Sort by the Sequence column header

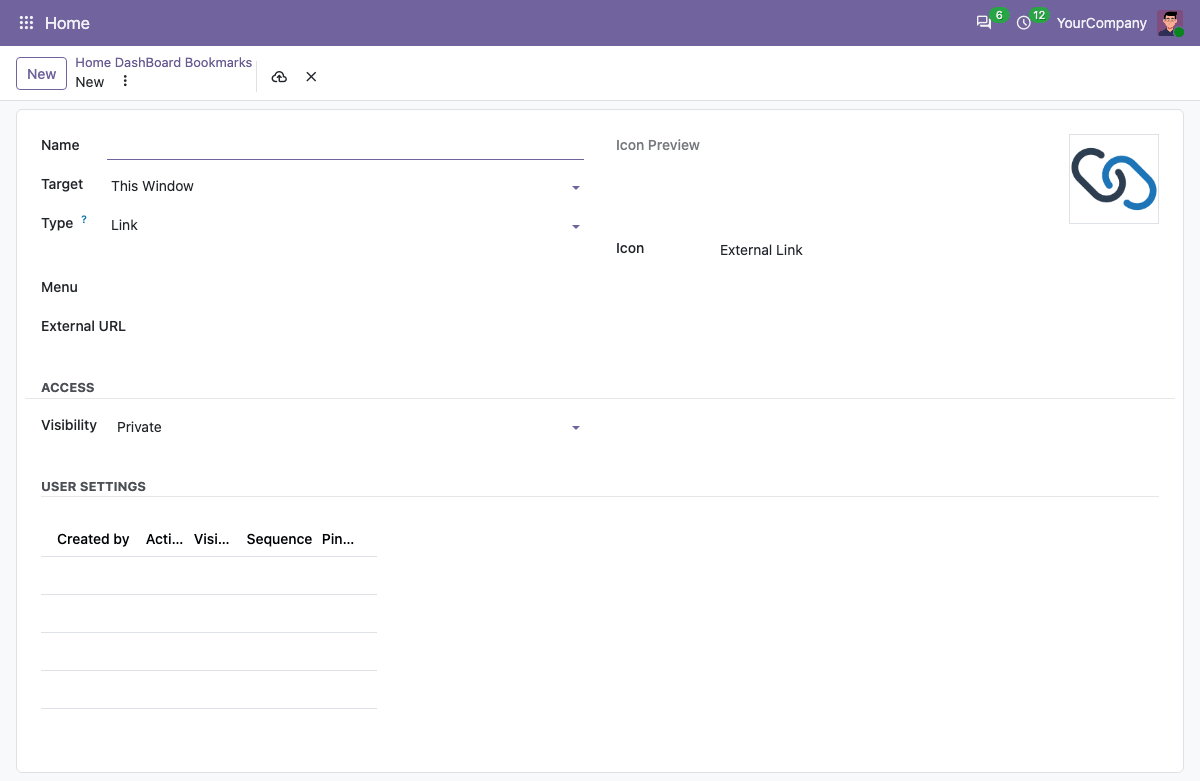279,539
